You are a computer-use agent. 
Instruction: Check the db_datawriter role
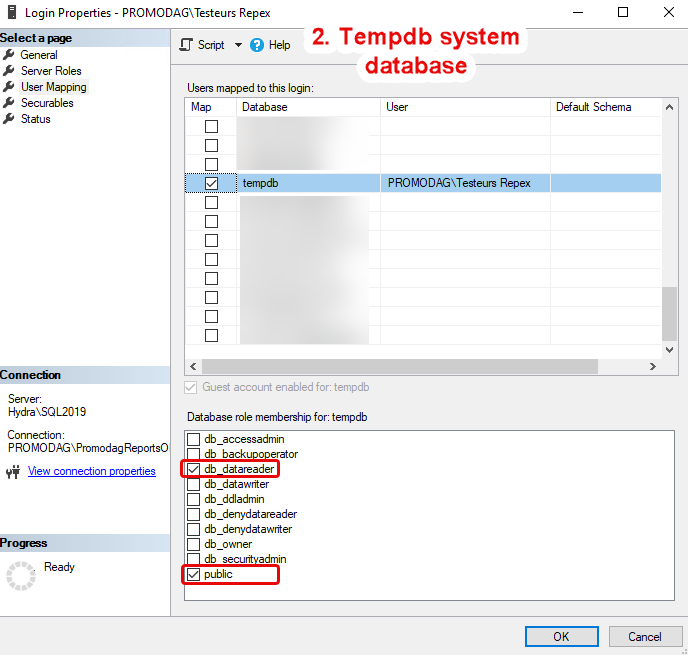[193, 484]
